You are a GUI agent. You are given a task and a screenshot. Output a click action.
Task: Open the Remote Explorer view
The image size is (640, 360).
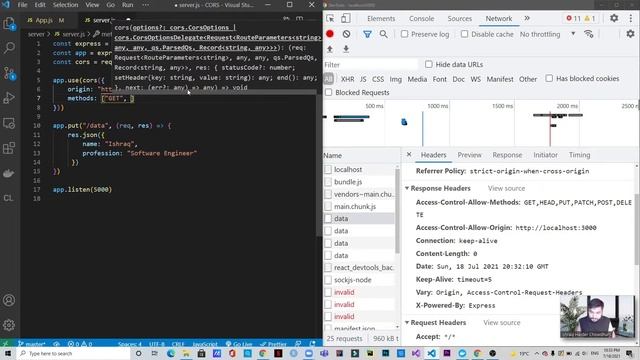pos(9,123)
